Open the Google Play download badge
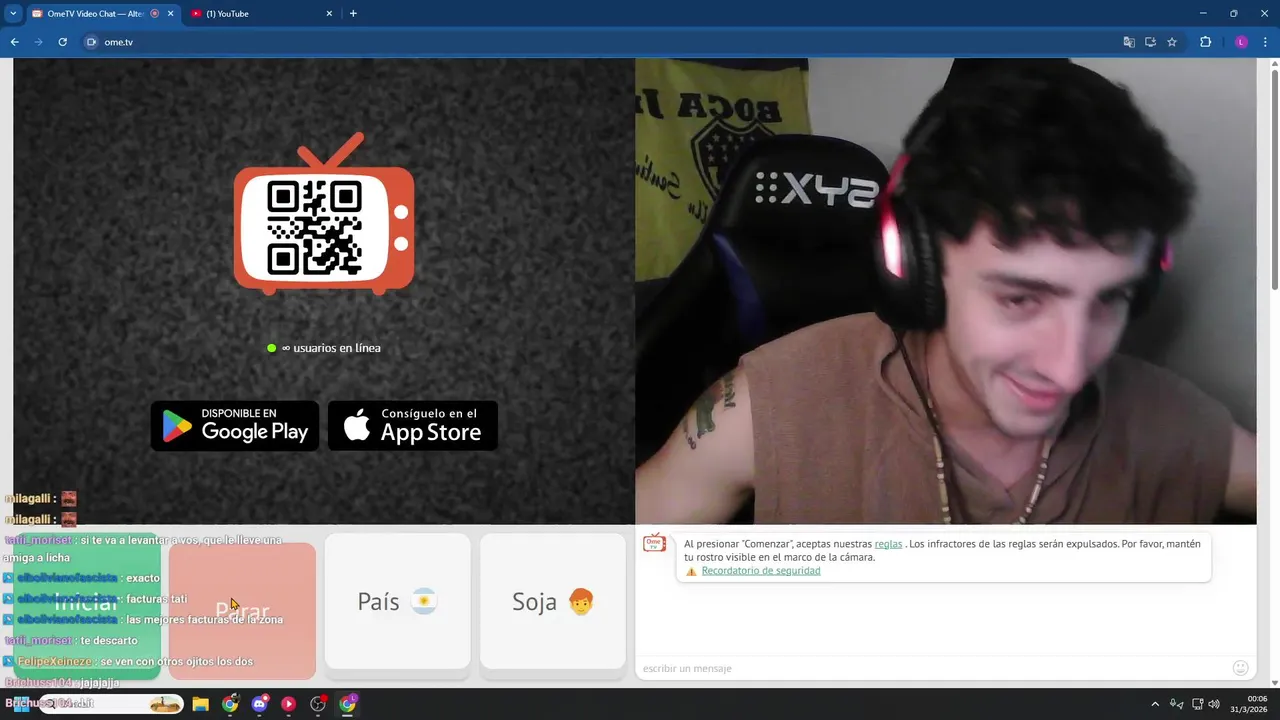 (x=235, y=426)
